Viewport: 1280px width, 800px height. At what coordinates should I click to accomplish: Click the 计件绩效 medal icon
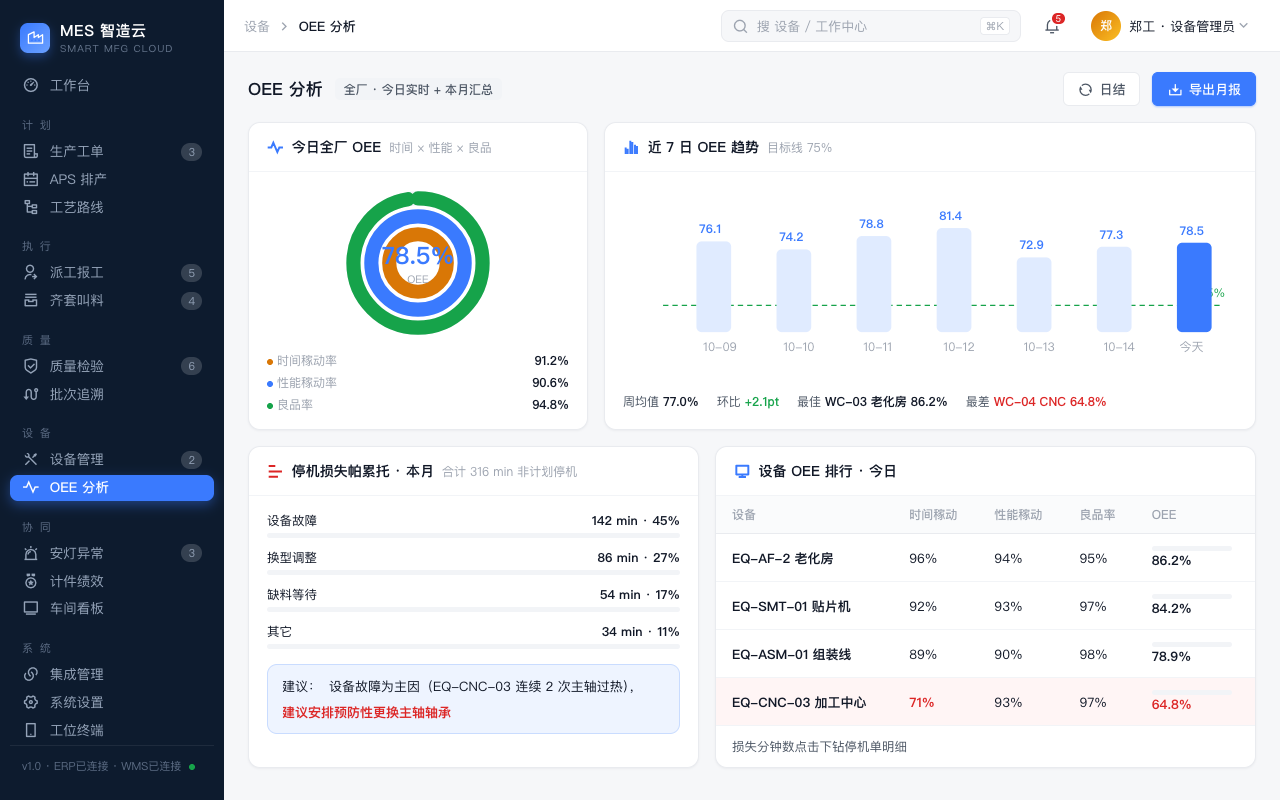click(x=31, y=581)
